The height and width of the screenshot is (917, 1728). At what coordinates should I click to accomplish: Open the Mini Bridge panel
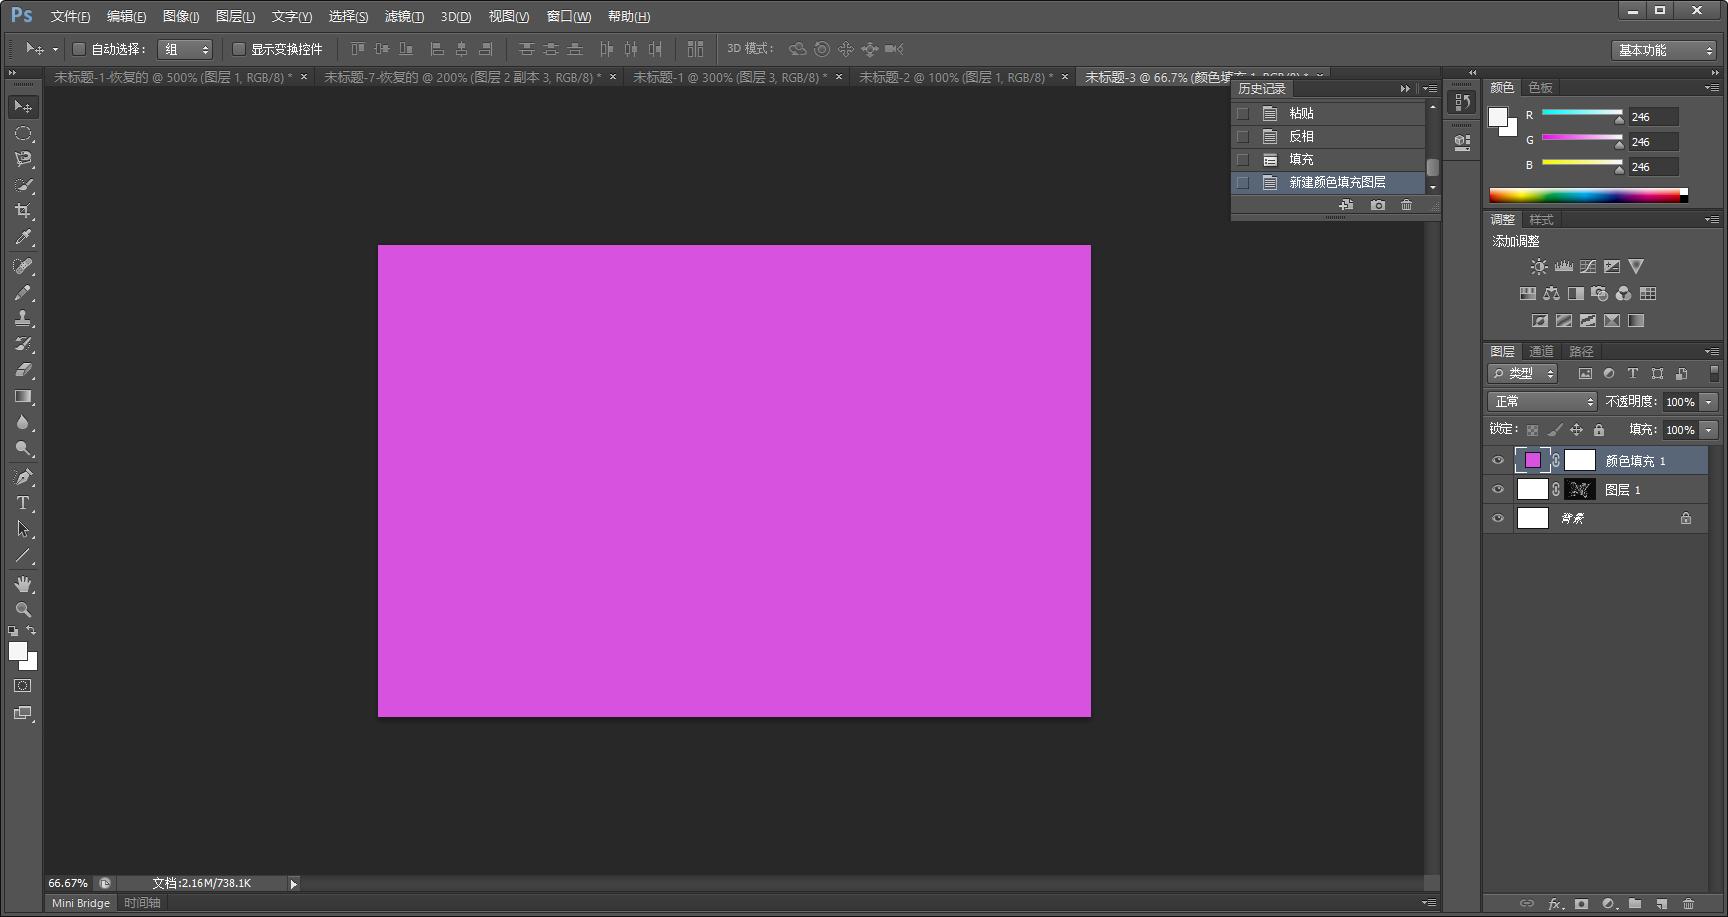(81, 903)
